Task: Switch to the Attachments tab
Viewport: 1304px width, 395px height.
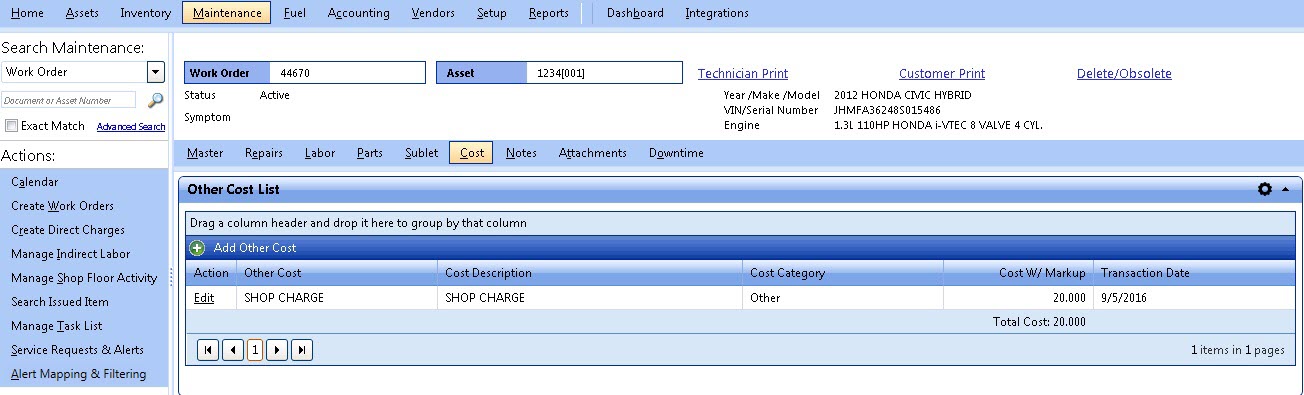Action: coord(593,153)
